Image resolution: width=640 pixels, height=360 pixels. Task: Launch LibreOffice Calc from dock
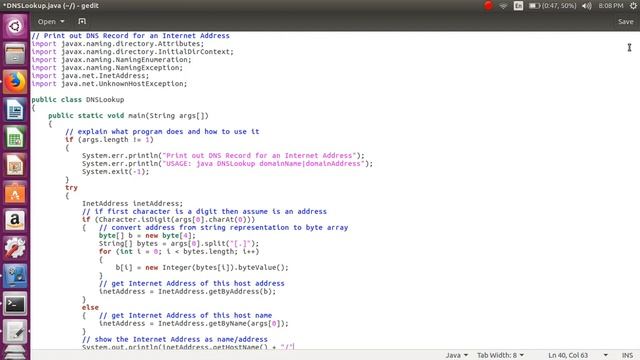pos(15,137)
